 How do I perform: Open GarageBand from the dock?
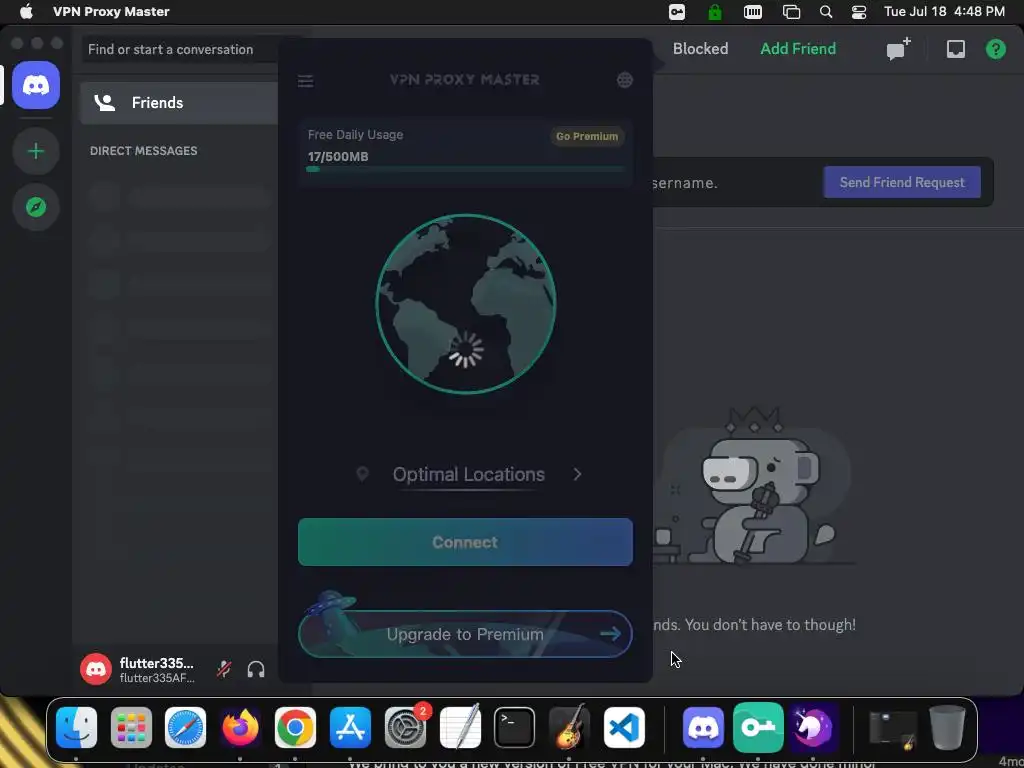569,727
